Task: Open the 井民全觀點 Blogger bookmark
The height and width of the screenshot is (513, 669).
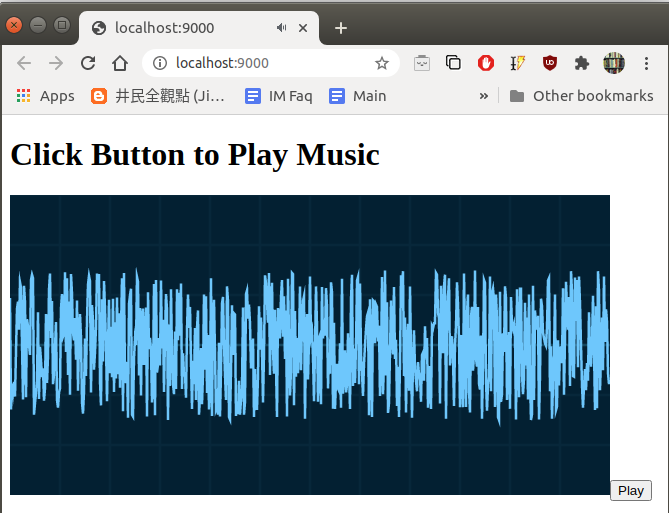Action: (x=158, y=96)
